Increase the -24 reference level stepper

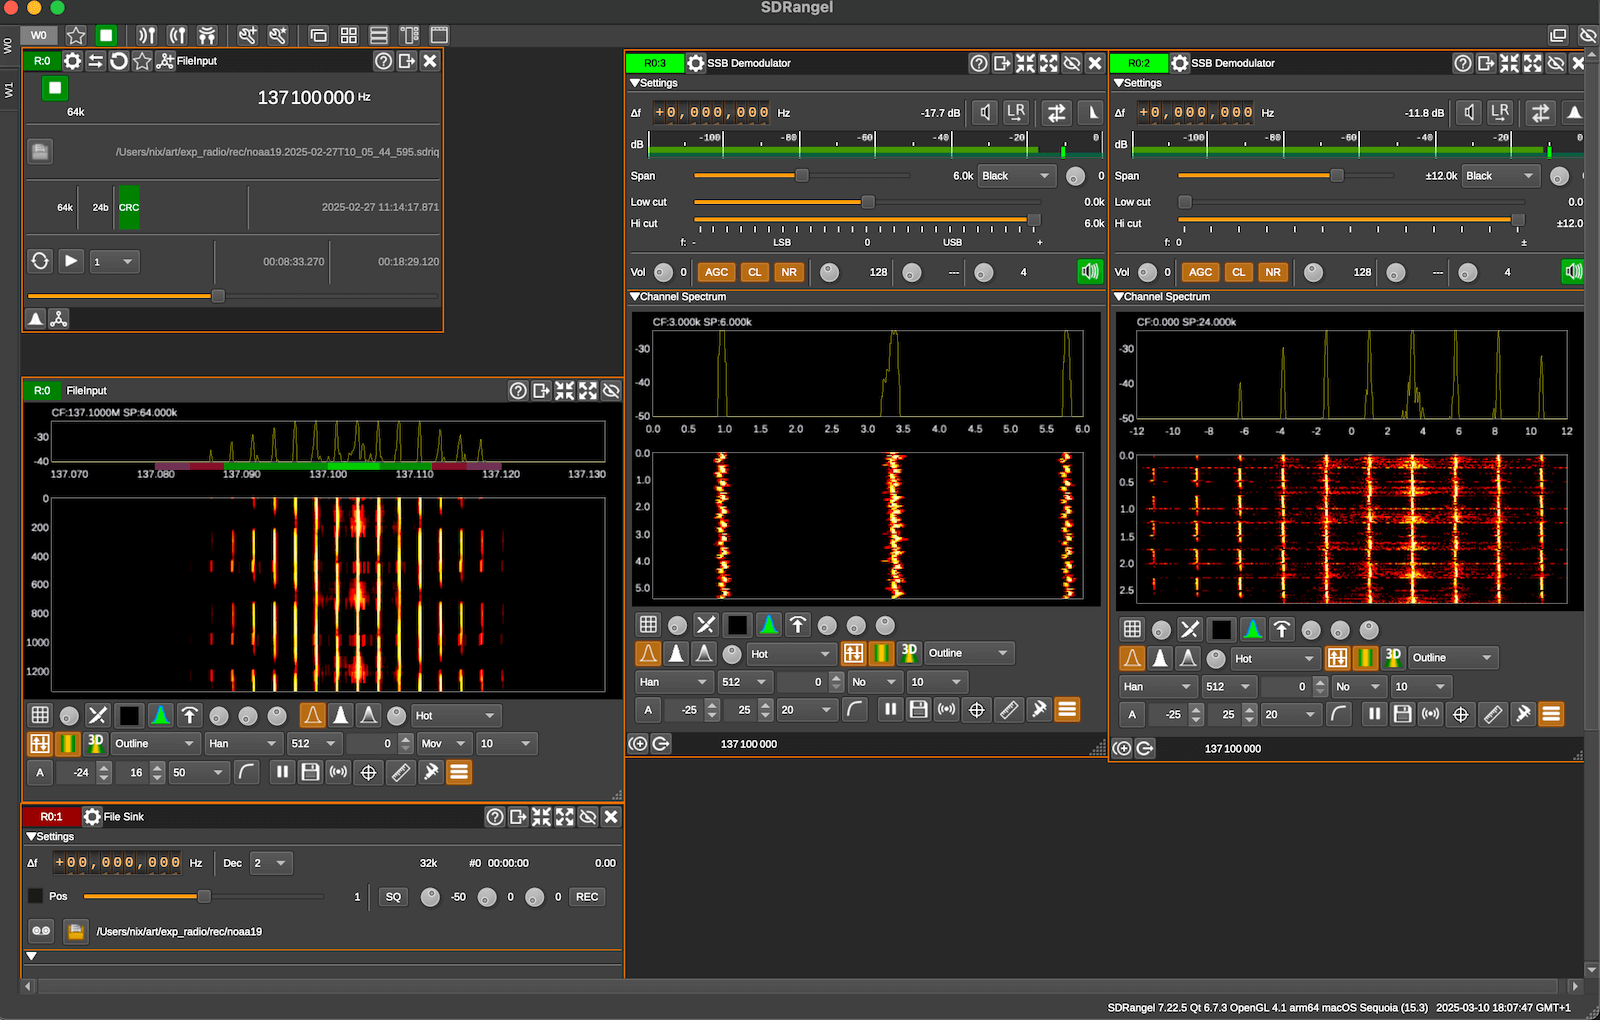(104, 767)
